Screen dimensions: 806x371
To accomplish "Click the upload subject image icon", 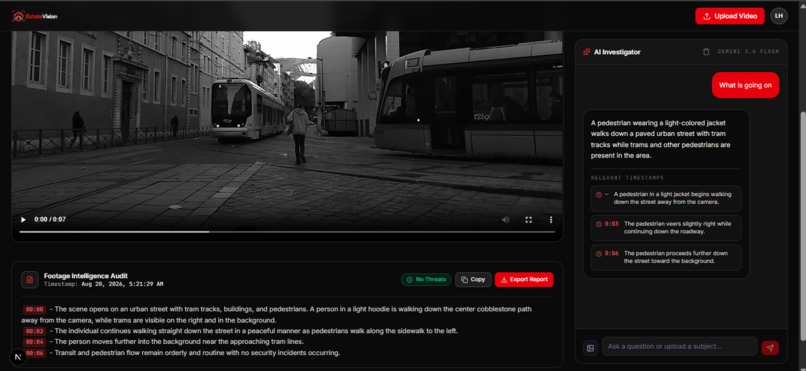I will (x=590, y=348).
